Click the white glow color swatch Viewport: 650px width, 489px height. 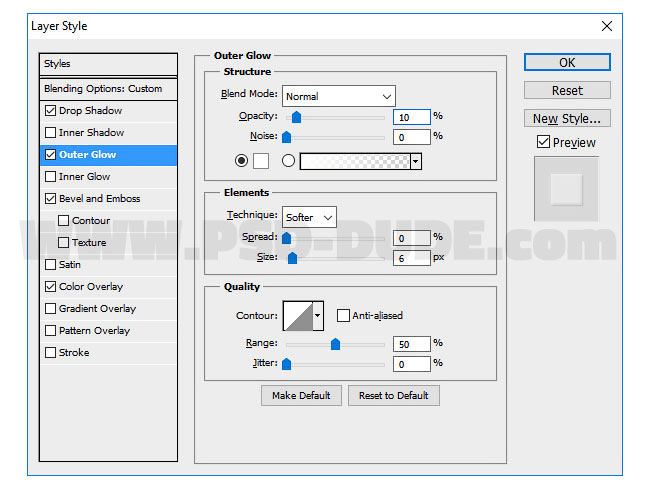(261, 161)
